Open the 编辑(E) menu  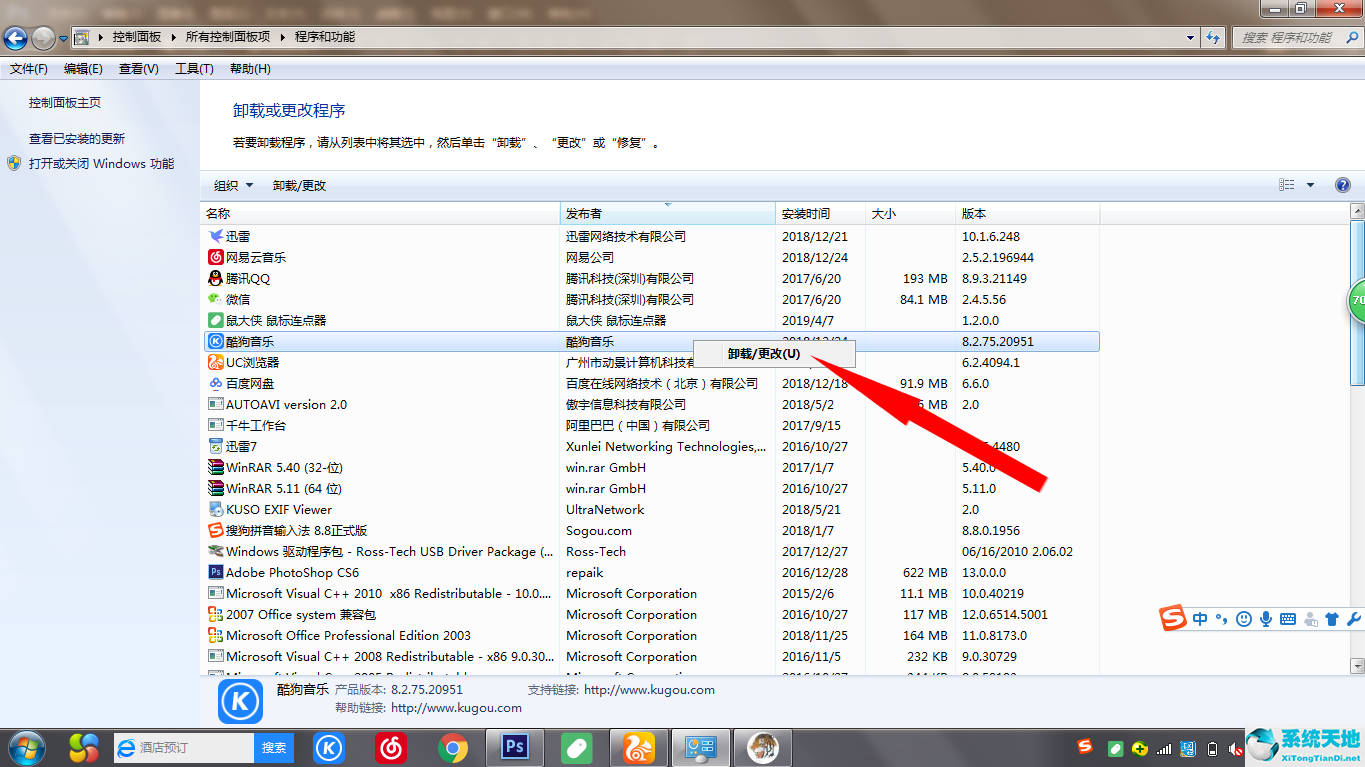pos(83,69)
